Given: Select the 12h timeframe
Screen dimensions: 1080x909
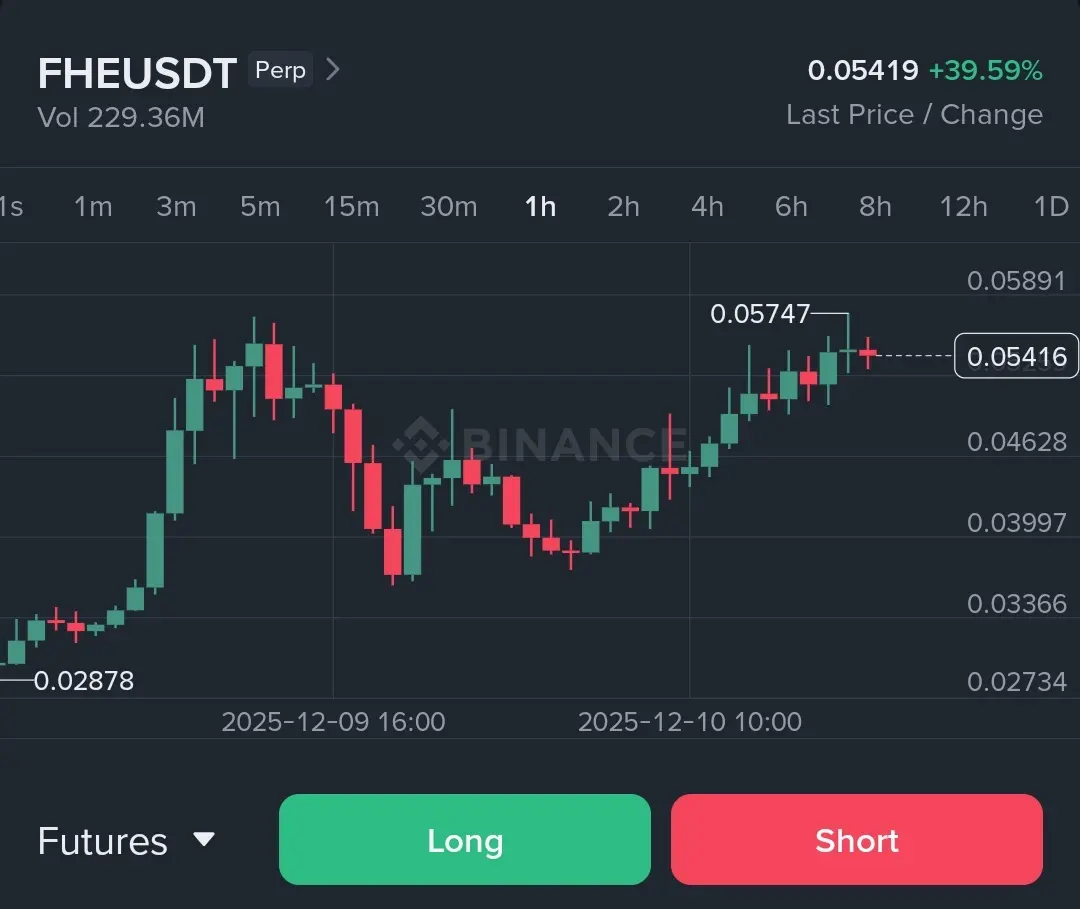Looking at the screenshot, I should pos(963,207).
